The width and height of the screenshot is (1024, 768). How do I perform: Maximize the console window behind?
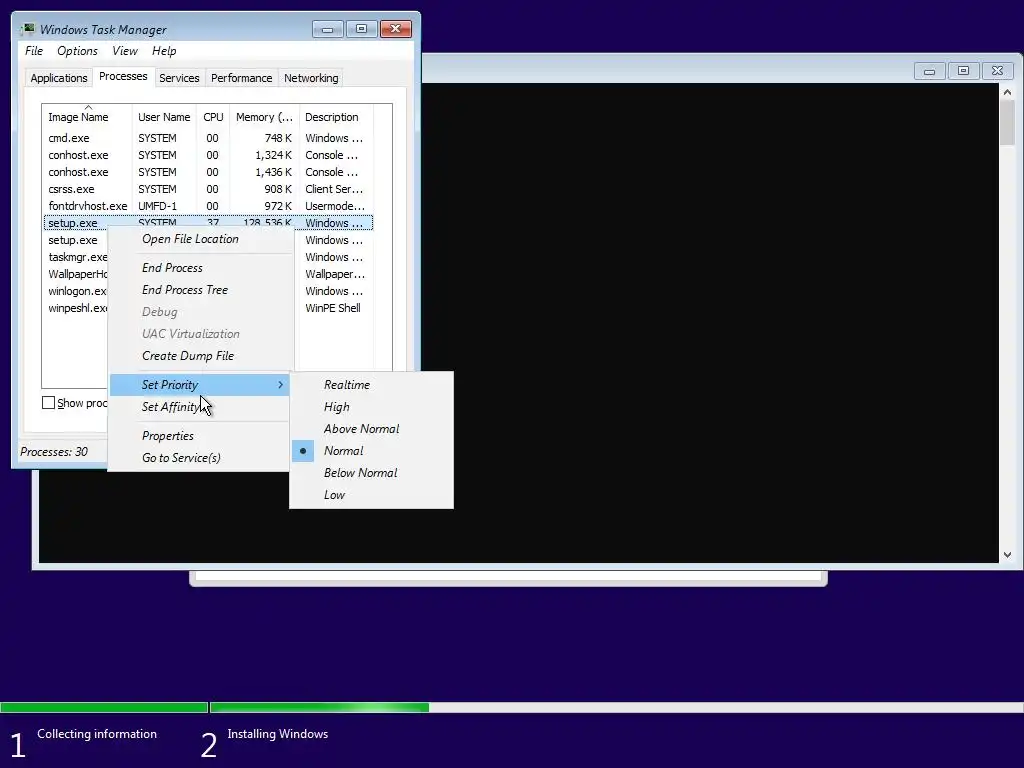coord(963,71)
